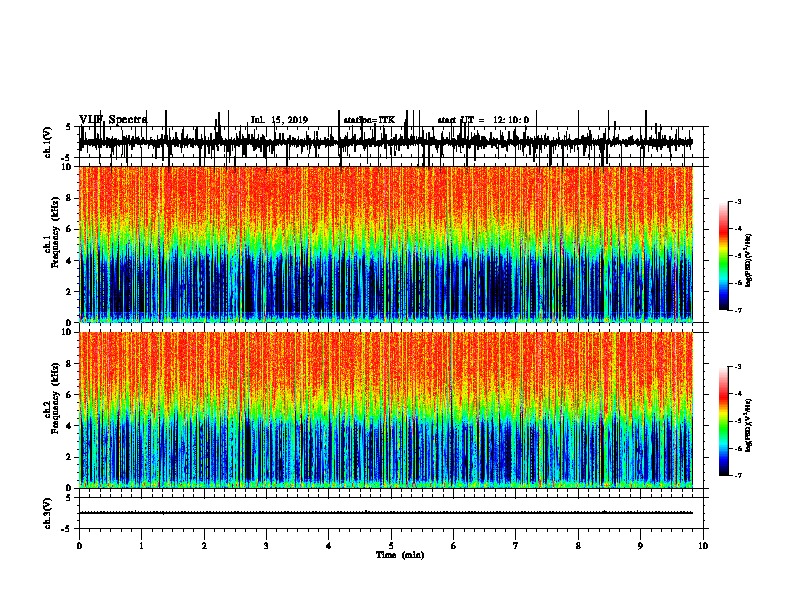Click the ch.1 color bar PSD unit label
This screenshot has width=792, height=612.
tap(748, 261)
